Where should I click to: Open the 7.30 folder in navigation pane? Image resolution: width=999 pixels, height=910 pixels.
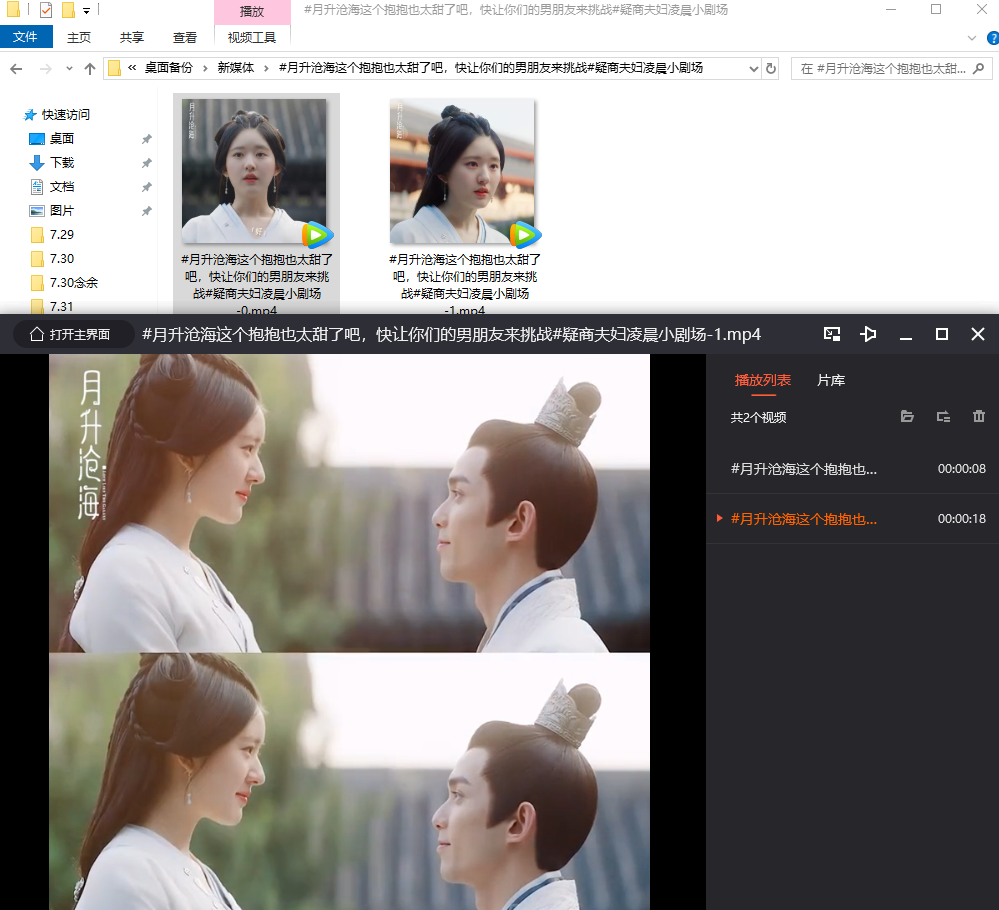point(62,259)
